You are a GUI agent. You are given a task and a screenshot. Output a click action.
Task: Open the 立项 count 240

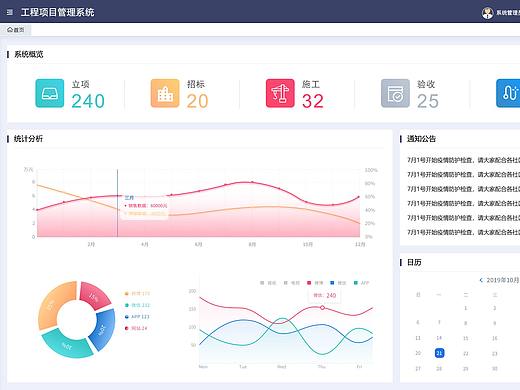pos(88,101)
